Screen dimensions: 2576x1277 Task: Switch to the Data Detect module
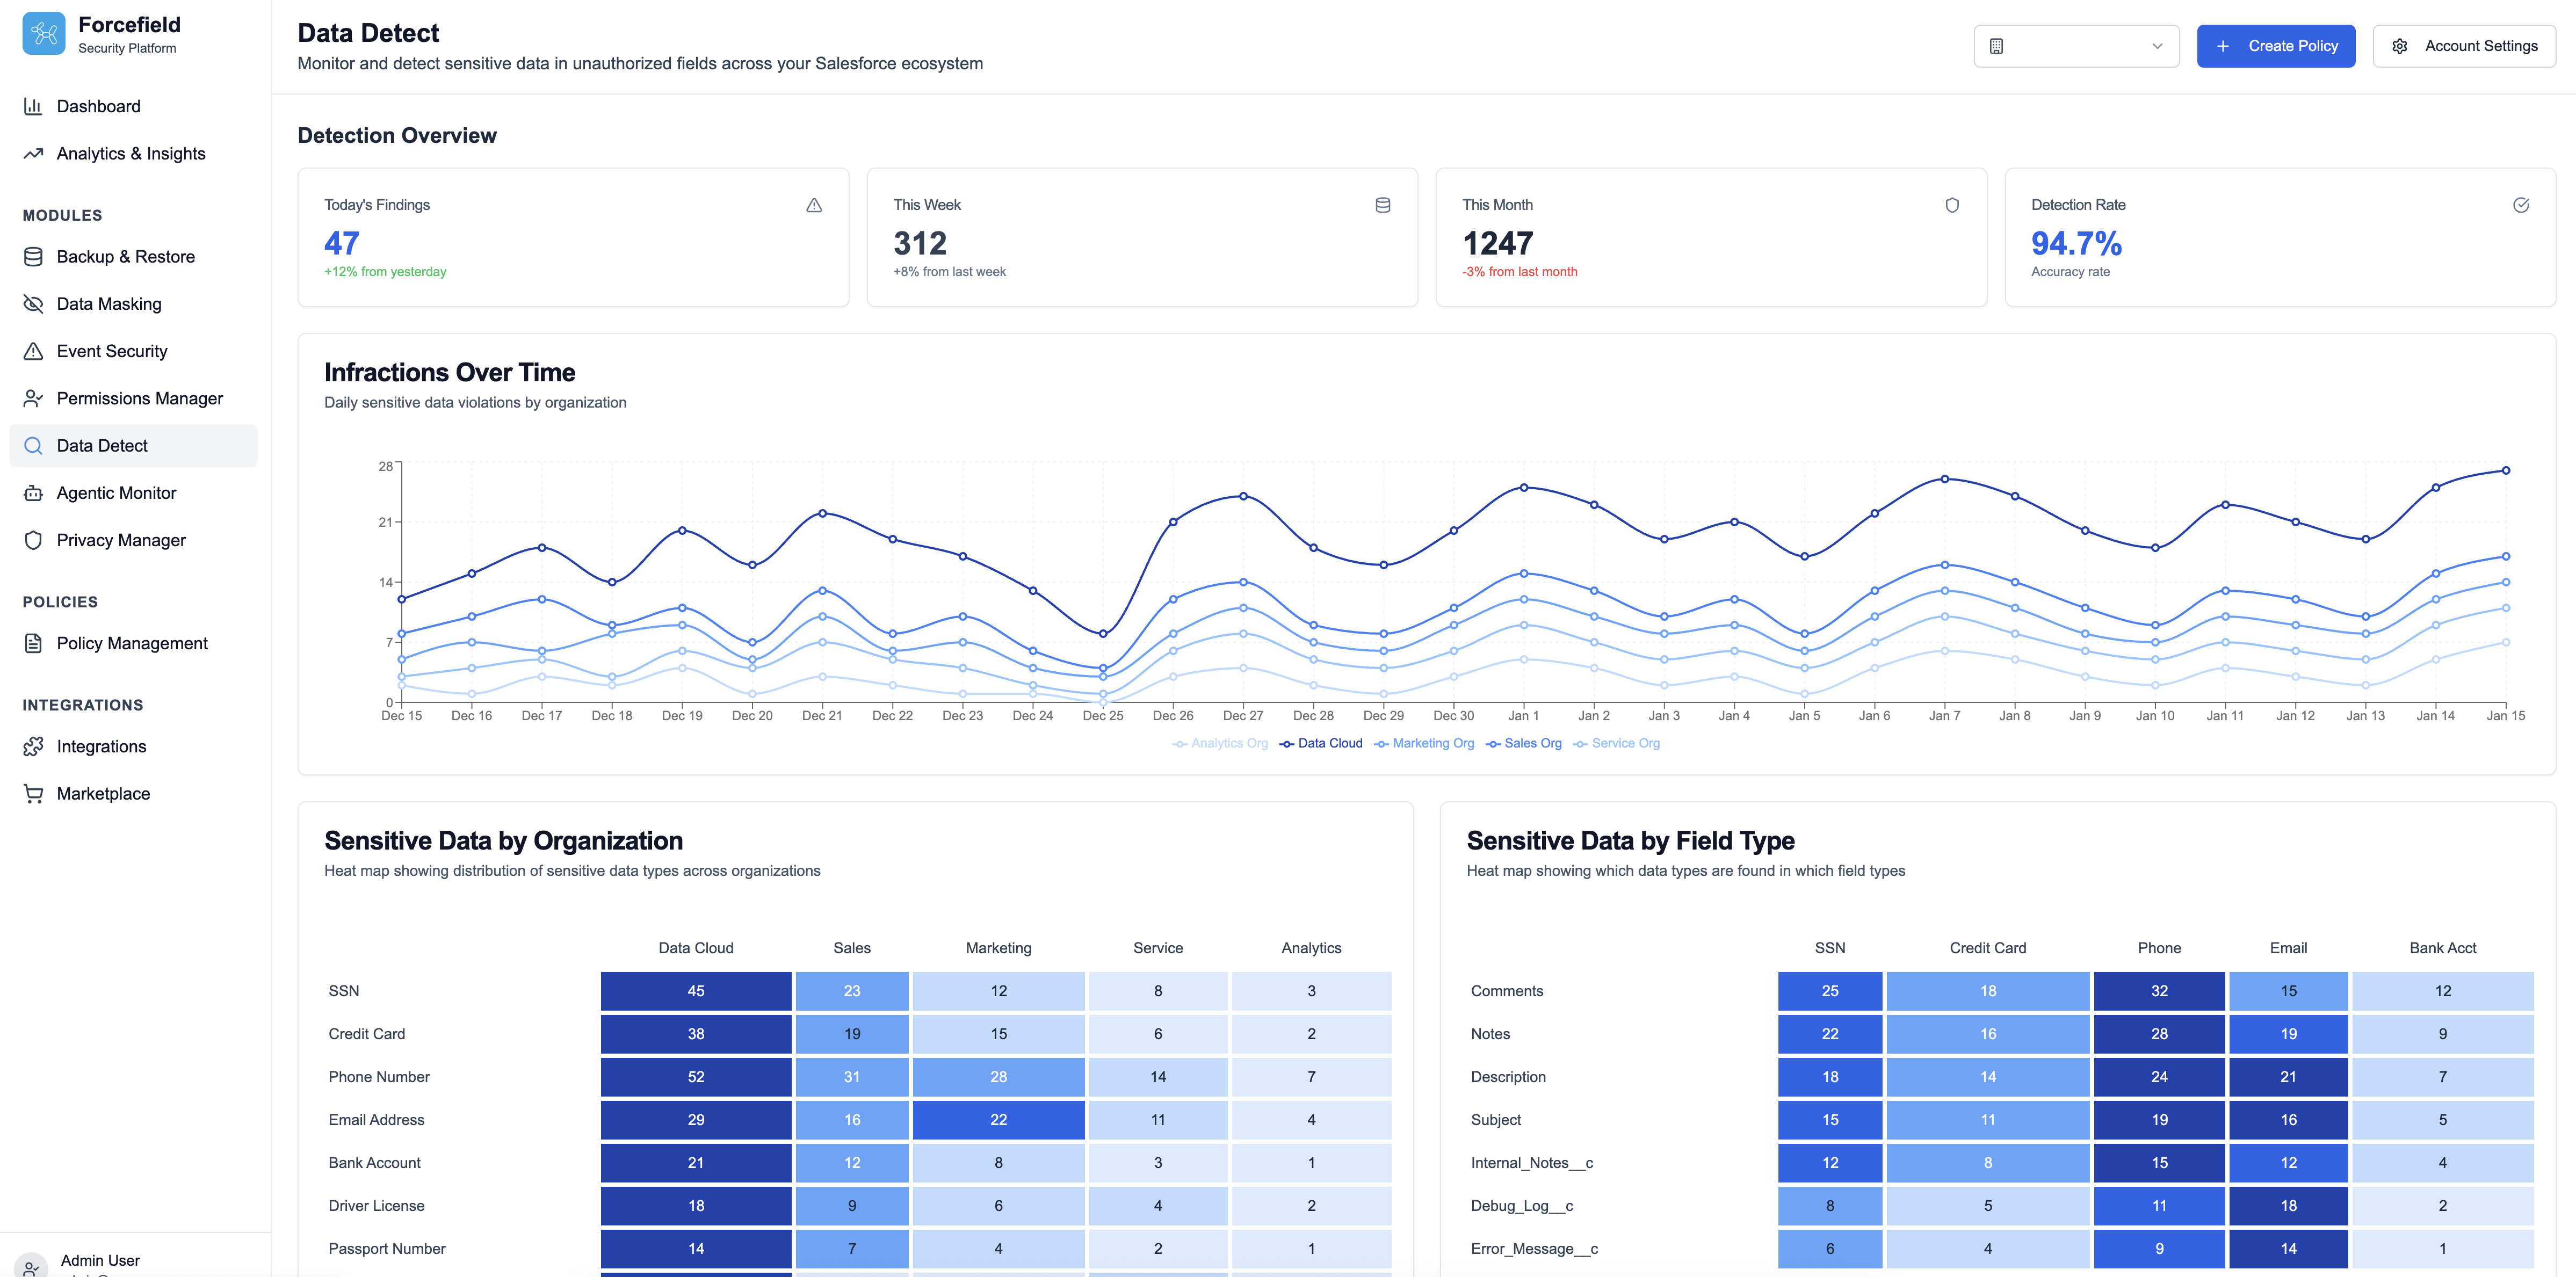pos(102,445)
